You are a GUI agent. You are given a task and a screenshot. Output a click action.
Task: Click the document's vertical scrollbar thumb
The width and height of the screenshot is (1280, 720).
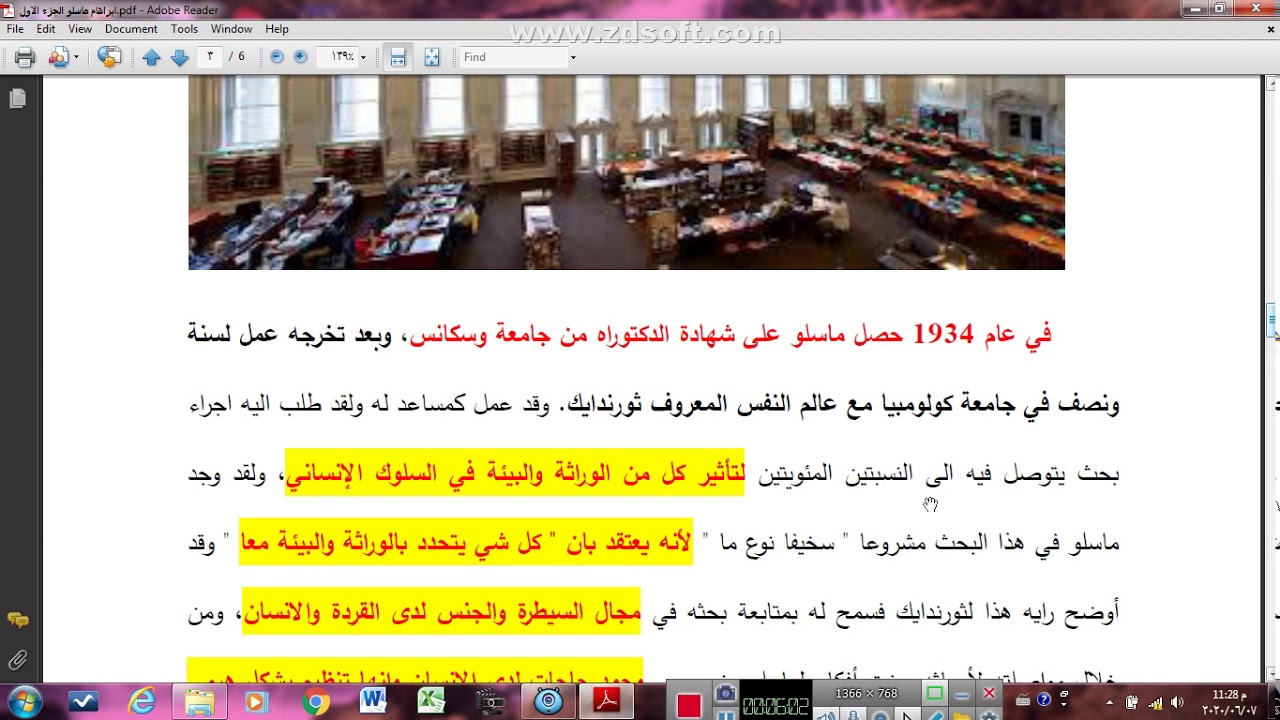pos(1272,322)
